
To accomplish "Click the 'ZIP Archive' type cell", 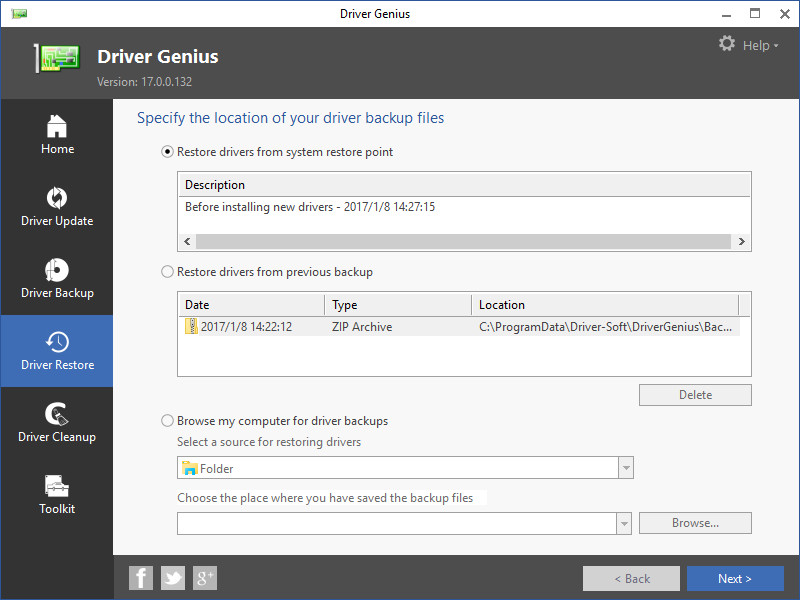I will 362,327.
